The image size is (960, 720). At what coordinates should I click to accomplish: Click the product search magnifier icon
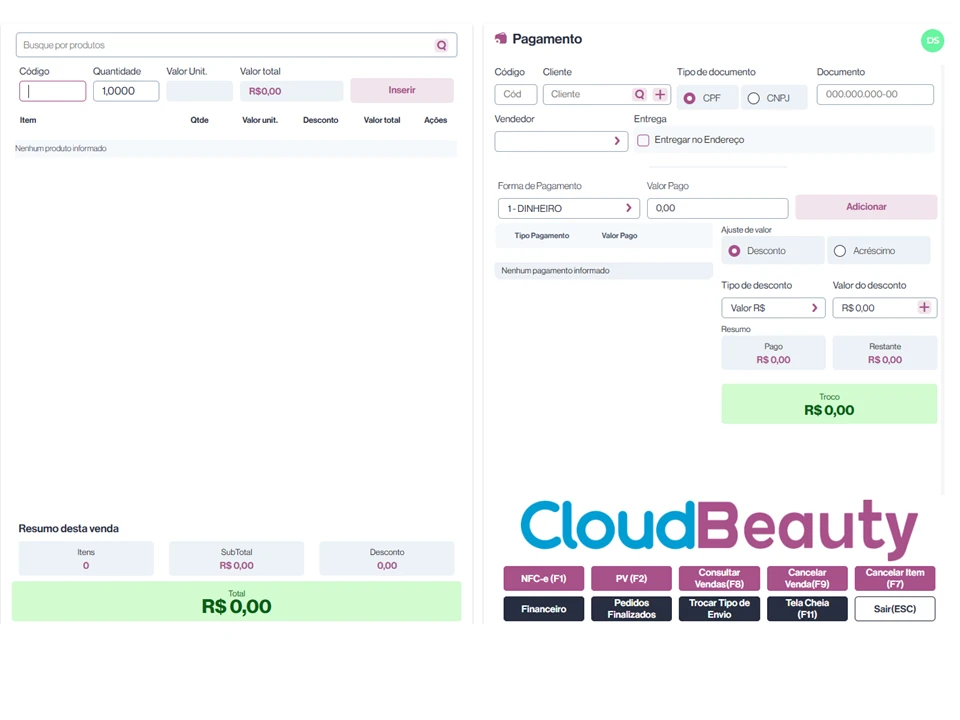[441, 45]
